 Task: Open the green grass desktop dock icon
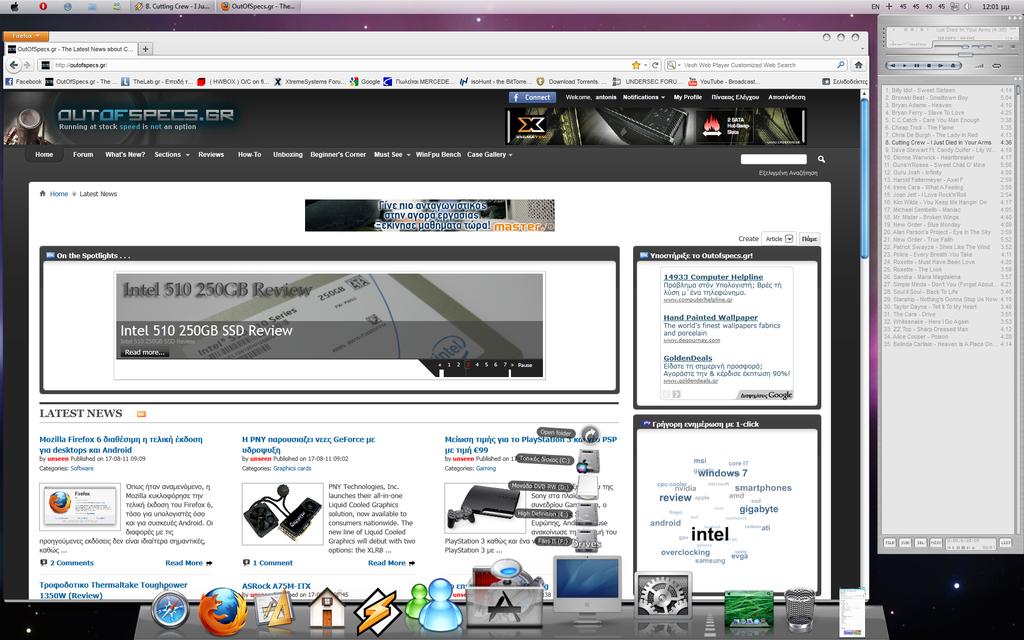tap(748, 609)
